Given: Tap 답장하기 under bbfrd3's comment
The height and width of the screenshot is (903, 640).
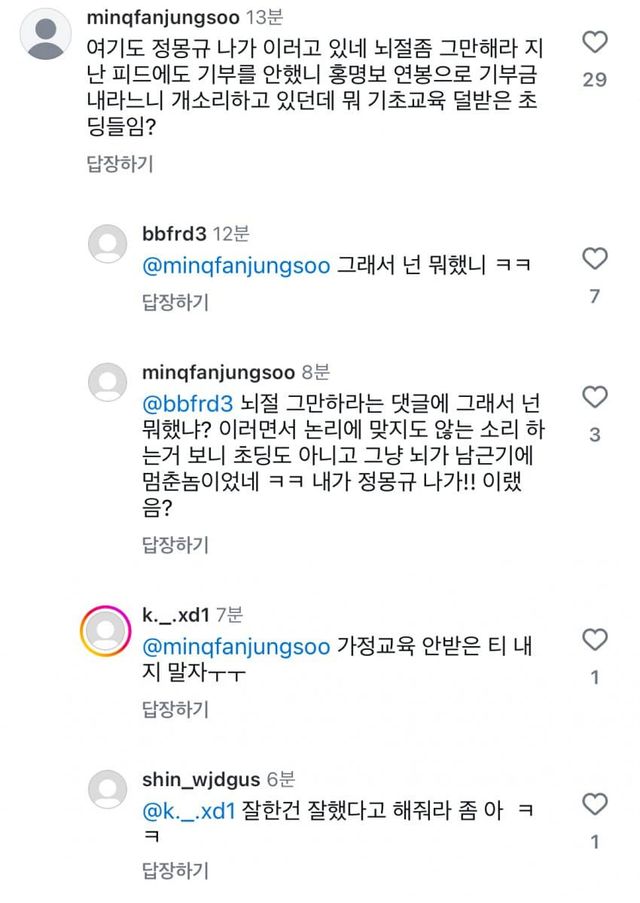Looking at the screenshot, I should point(176,301).
